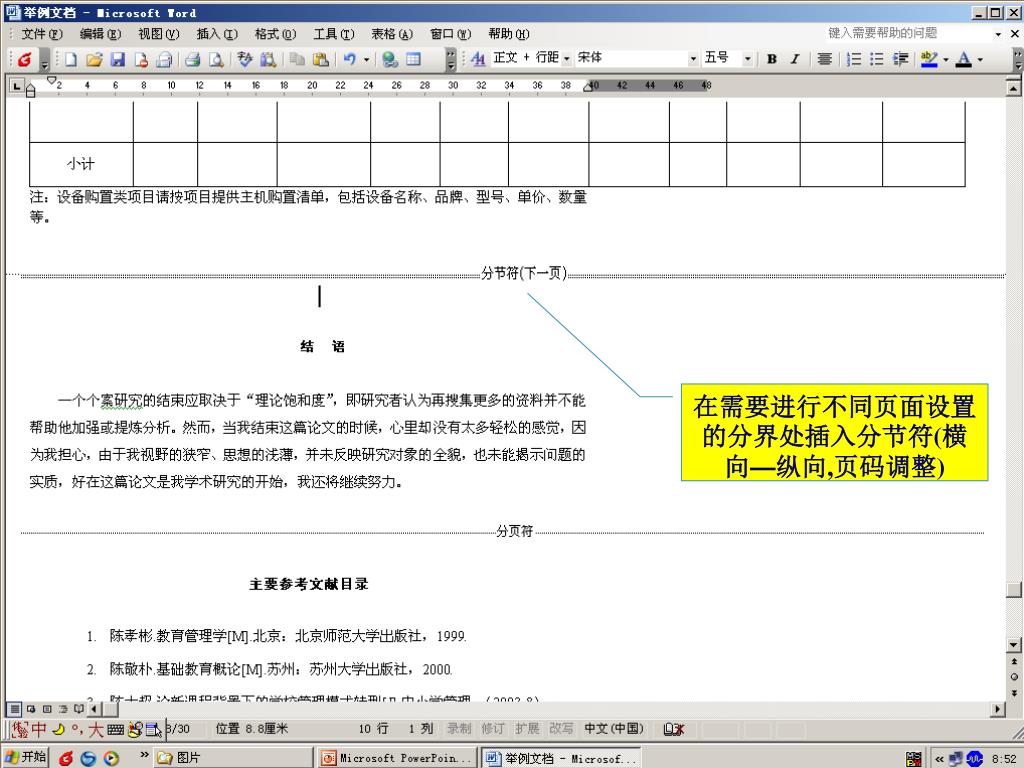Image resolution: width=1024 pixels, height=768 pixels.
Task: Toggle bold formatting
Action: tap(772, 59)
